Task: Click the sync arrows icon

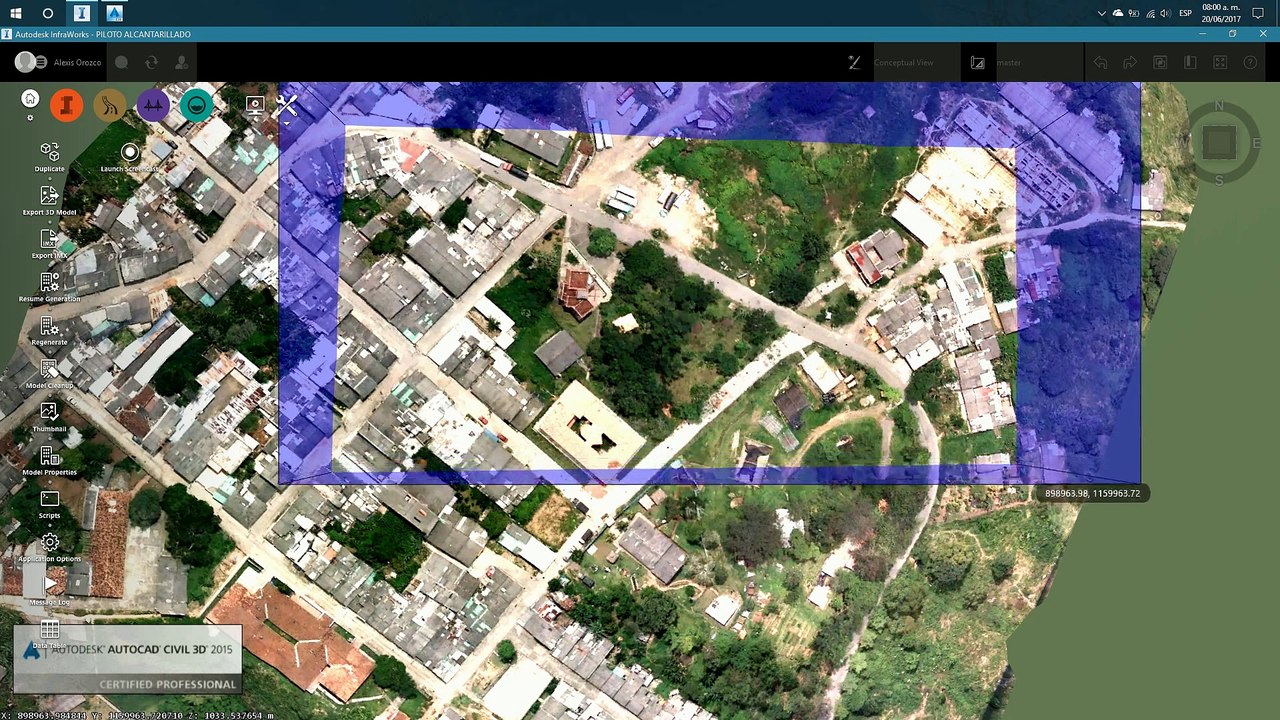Action: pos(151,62)
